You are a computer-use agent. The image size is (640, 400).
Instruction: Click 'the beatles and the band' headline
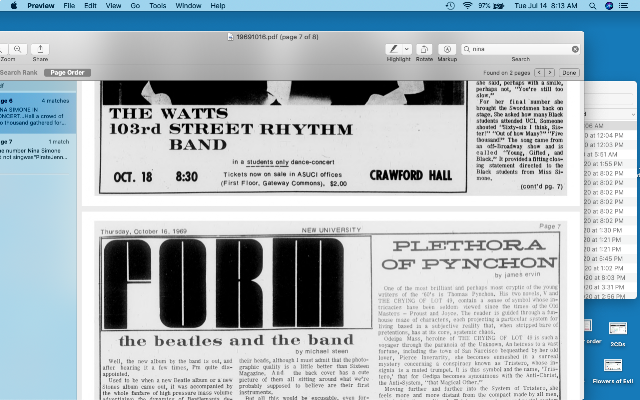(x=236, y=340)
